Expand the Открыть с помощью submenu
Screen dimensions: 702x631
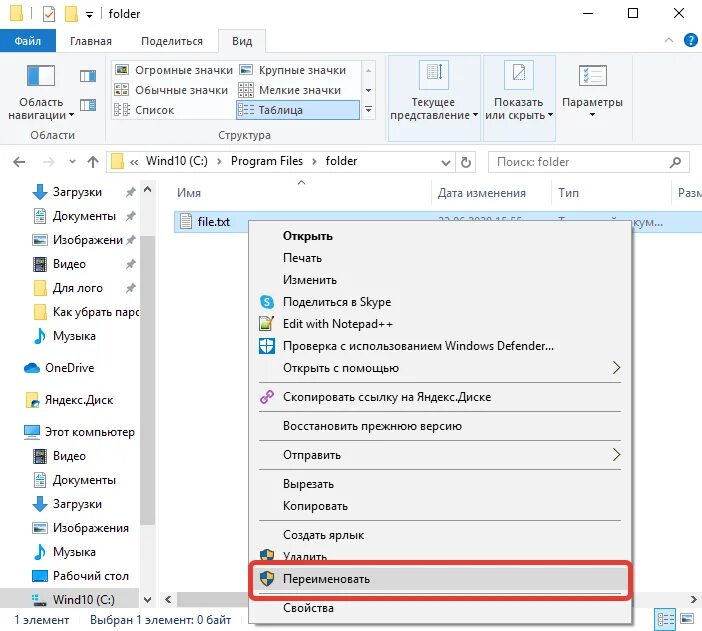tap(440, 368)
